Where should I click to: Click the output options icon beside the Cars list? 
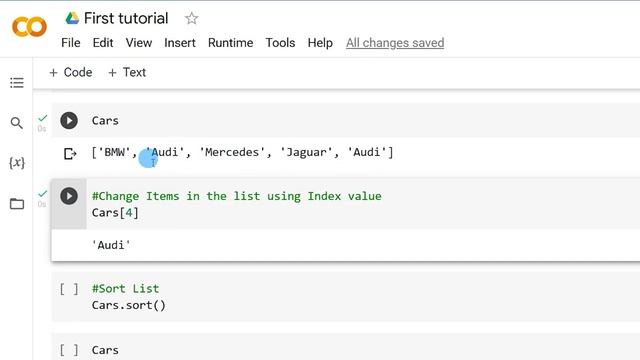(x=70, y=153)
